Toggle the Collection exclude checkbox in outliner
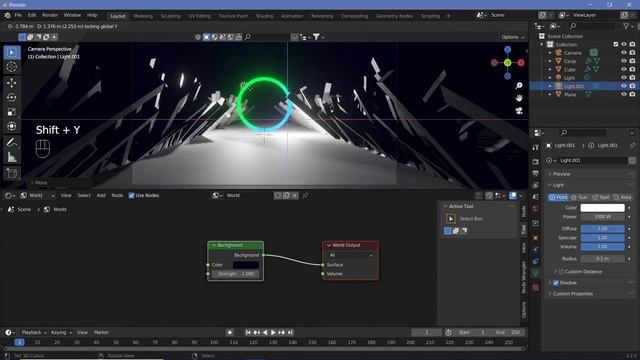The width and height of the screenshot is (640, 360). [616, 44]
